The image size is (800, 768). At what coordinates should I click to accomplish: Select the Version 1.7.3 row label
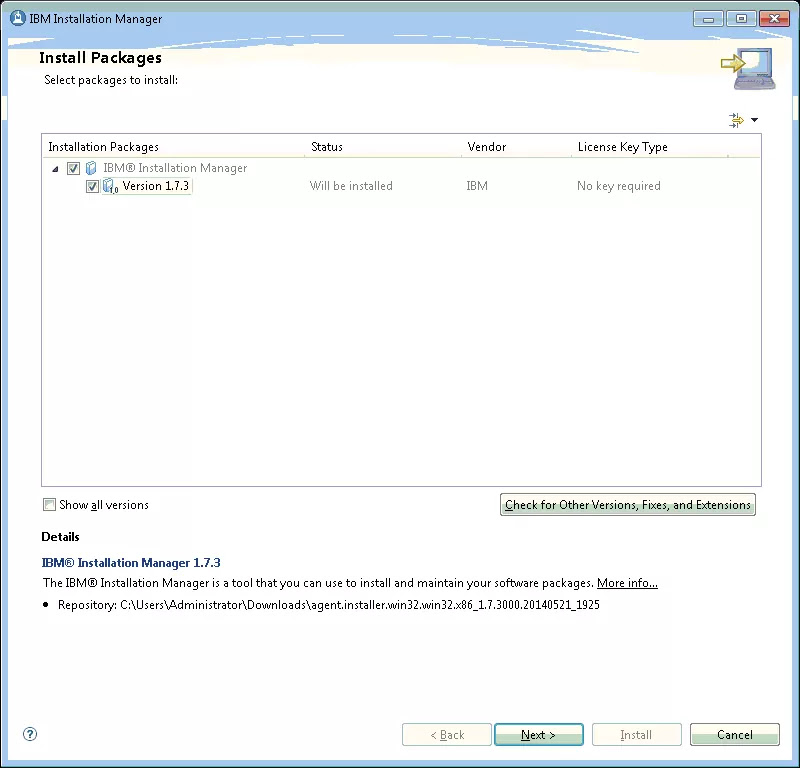pos(156,186)
